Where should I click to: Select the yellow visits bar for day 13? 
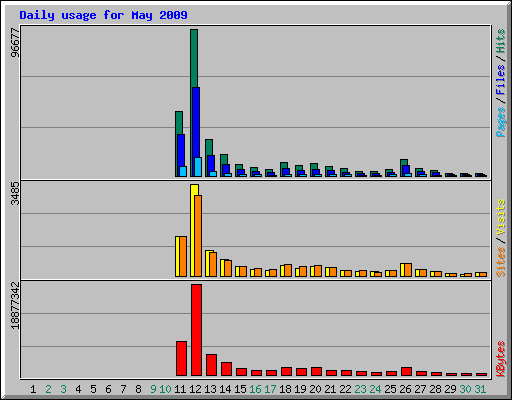[208, 263]
